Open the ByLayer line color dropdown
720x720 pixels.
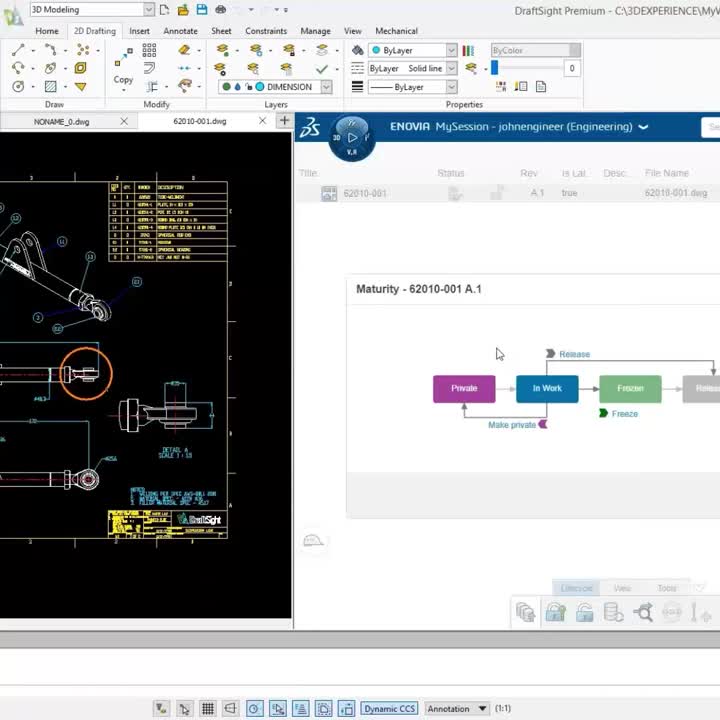point(452,50)
